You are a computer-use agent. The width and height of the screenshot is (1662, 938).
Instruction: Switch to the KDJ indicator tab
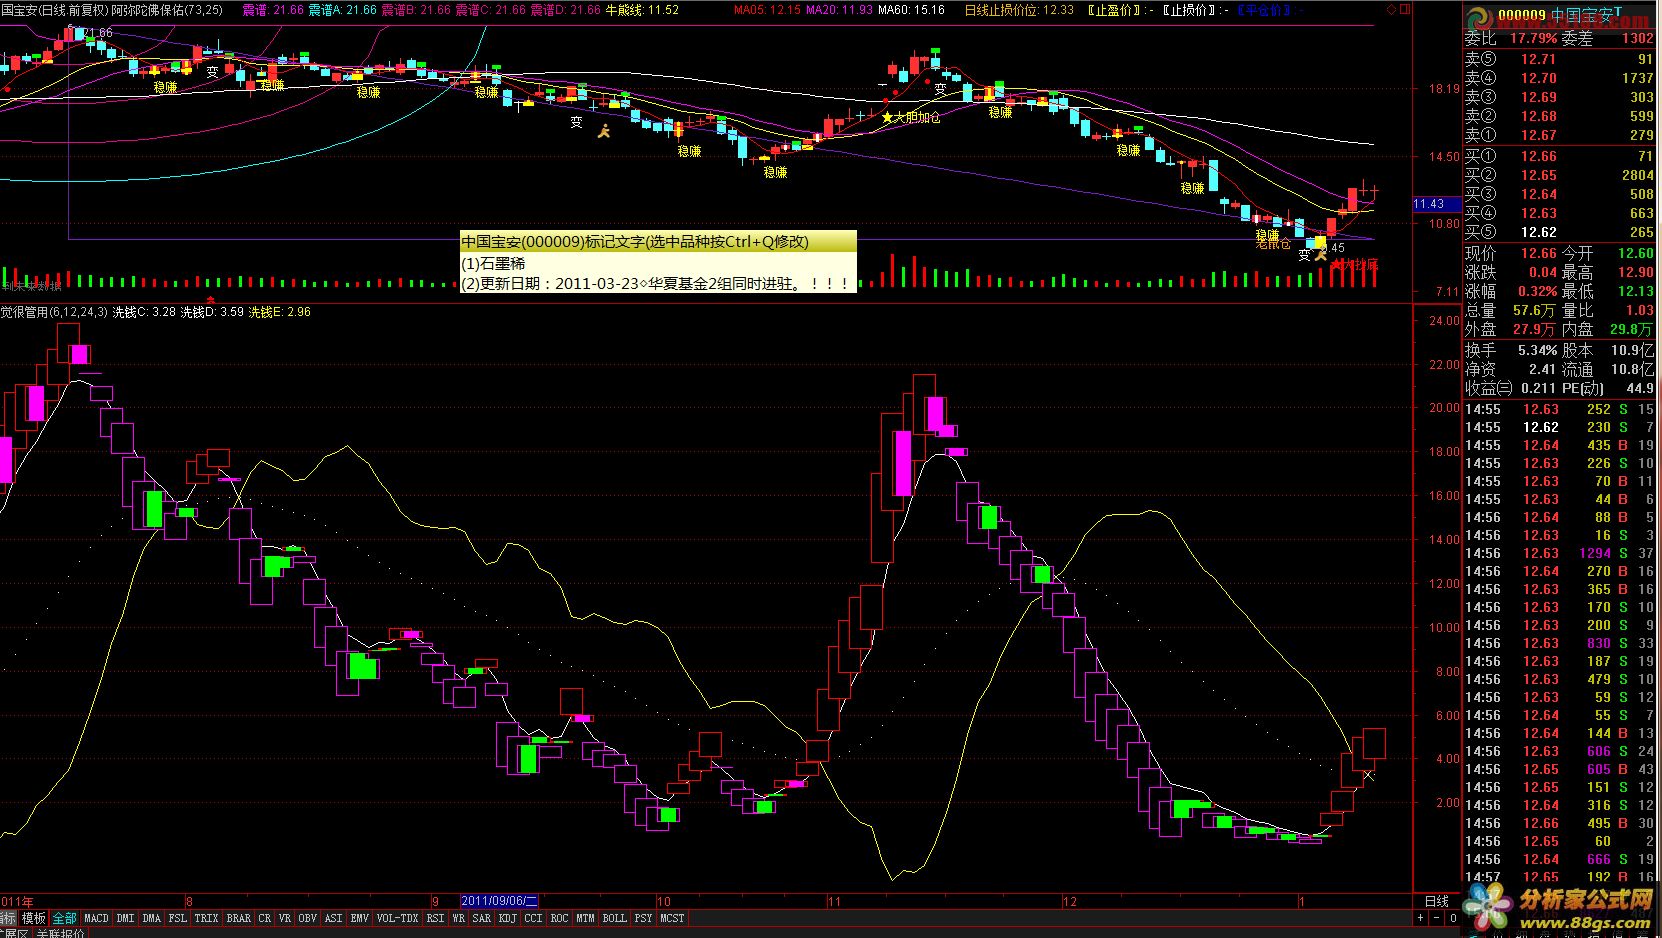click(508, 918)
